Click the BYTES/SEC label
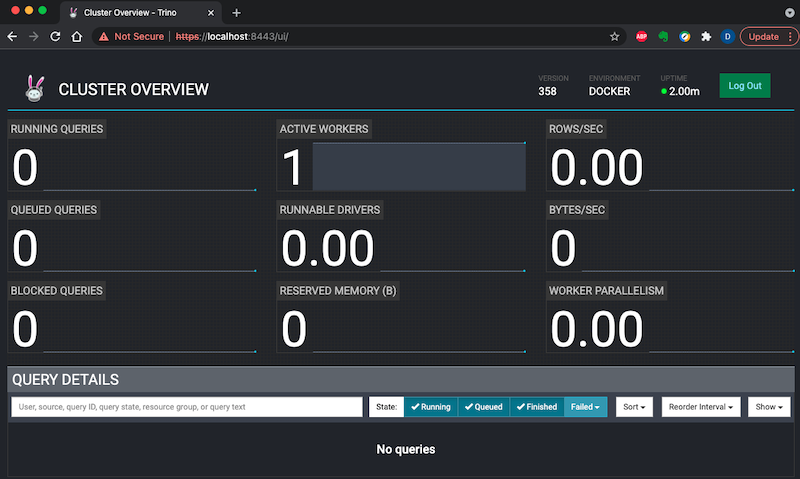The height and width of the screenshot is (479, 800). (x=577, y=210)
